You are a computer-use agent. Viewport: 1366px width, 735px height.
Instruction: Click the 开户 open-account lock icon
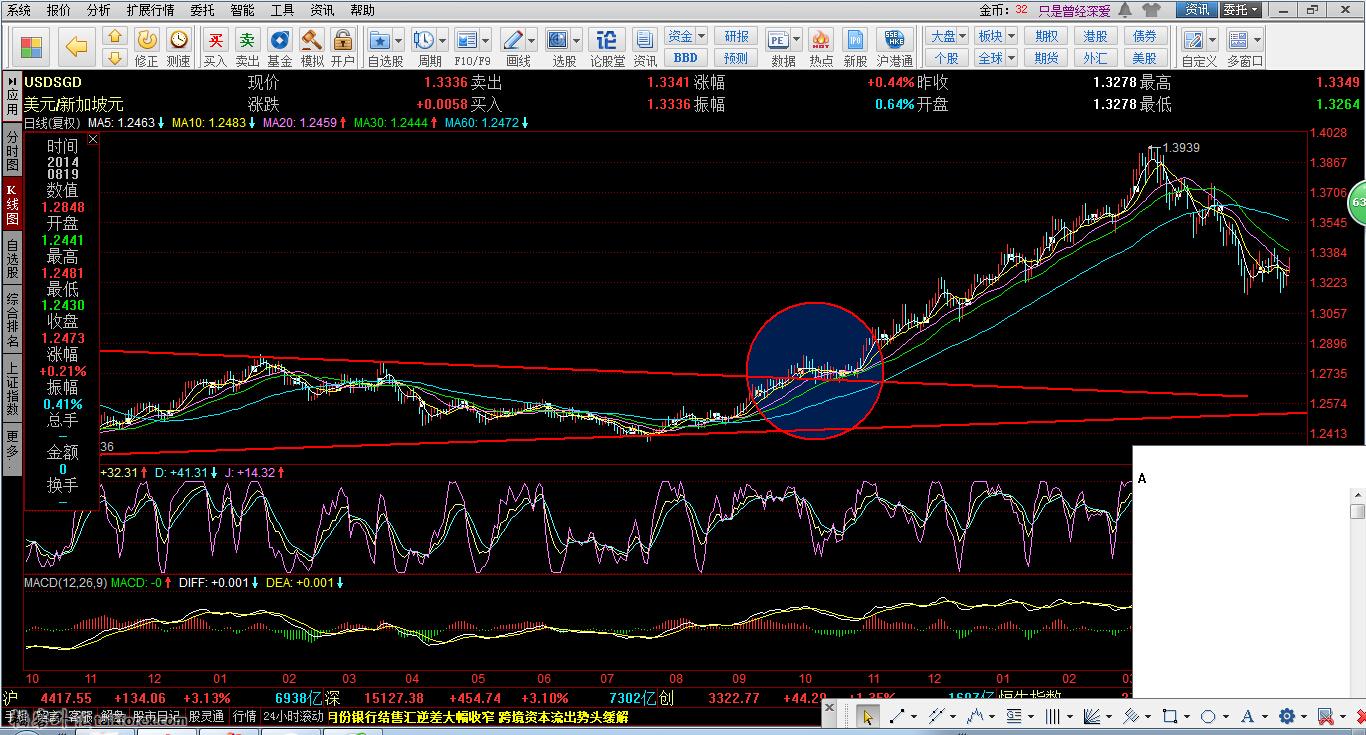tap(343, 39)
